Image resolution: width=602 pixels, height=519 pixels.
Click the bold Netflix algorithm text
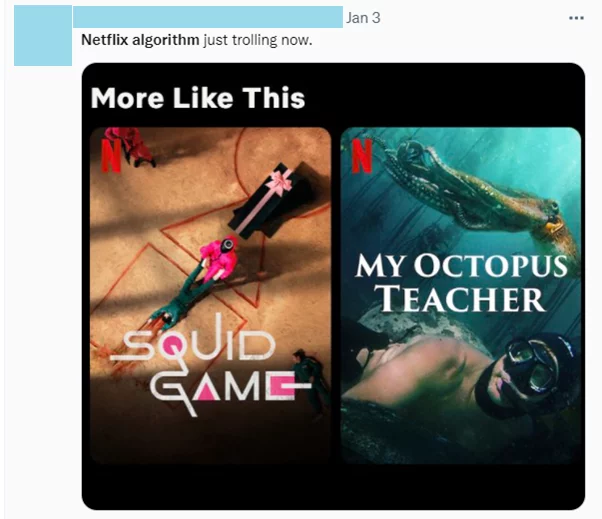(140, 40)
